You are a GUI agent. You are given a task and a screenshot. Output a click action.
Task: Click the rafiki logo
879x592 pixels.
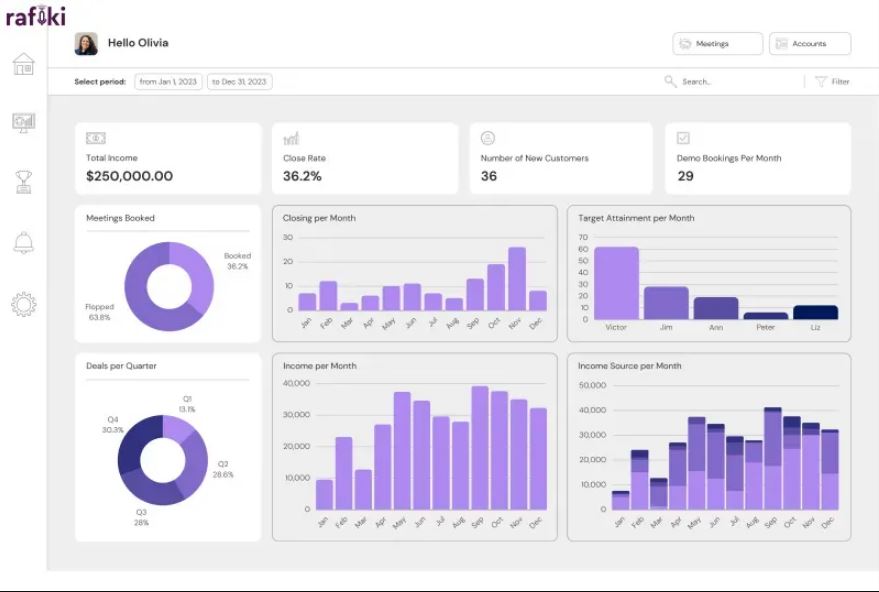click(35, 16)
